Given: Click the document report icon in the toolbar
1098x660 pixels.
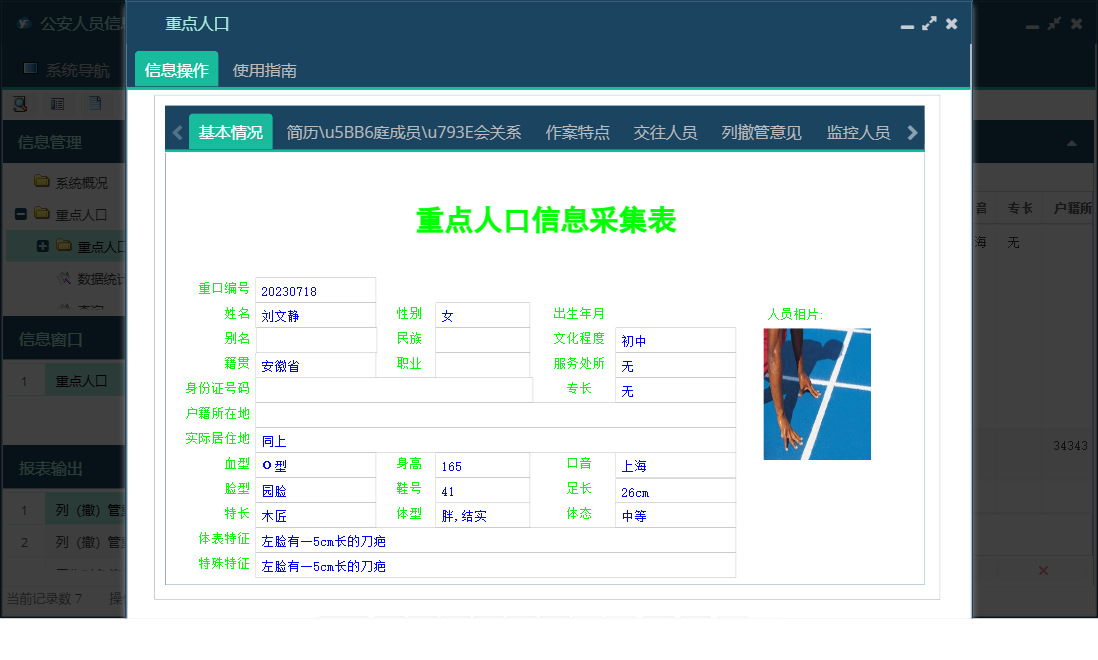Looking at the screenshot, I should click(x=95, y=104).
